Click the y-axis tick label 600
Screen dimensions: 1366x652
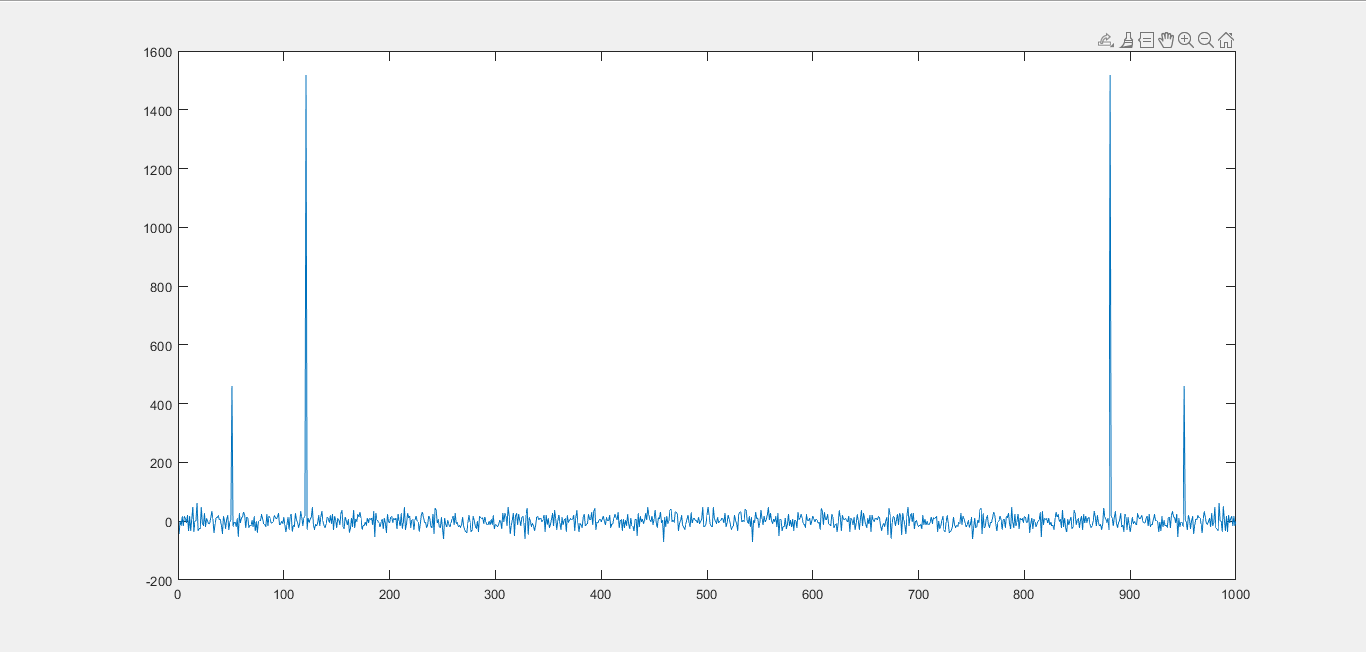coord(162,346)
